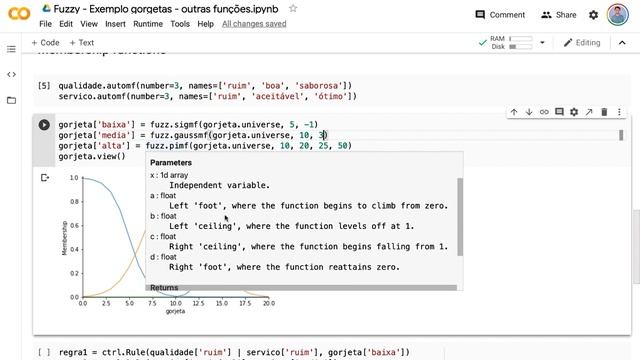640x360 pixels.
Task: Open the Runtime menu
Action: [x=148, y=24]
